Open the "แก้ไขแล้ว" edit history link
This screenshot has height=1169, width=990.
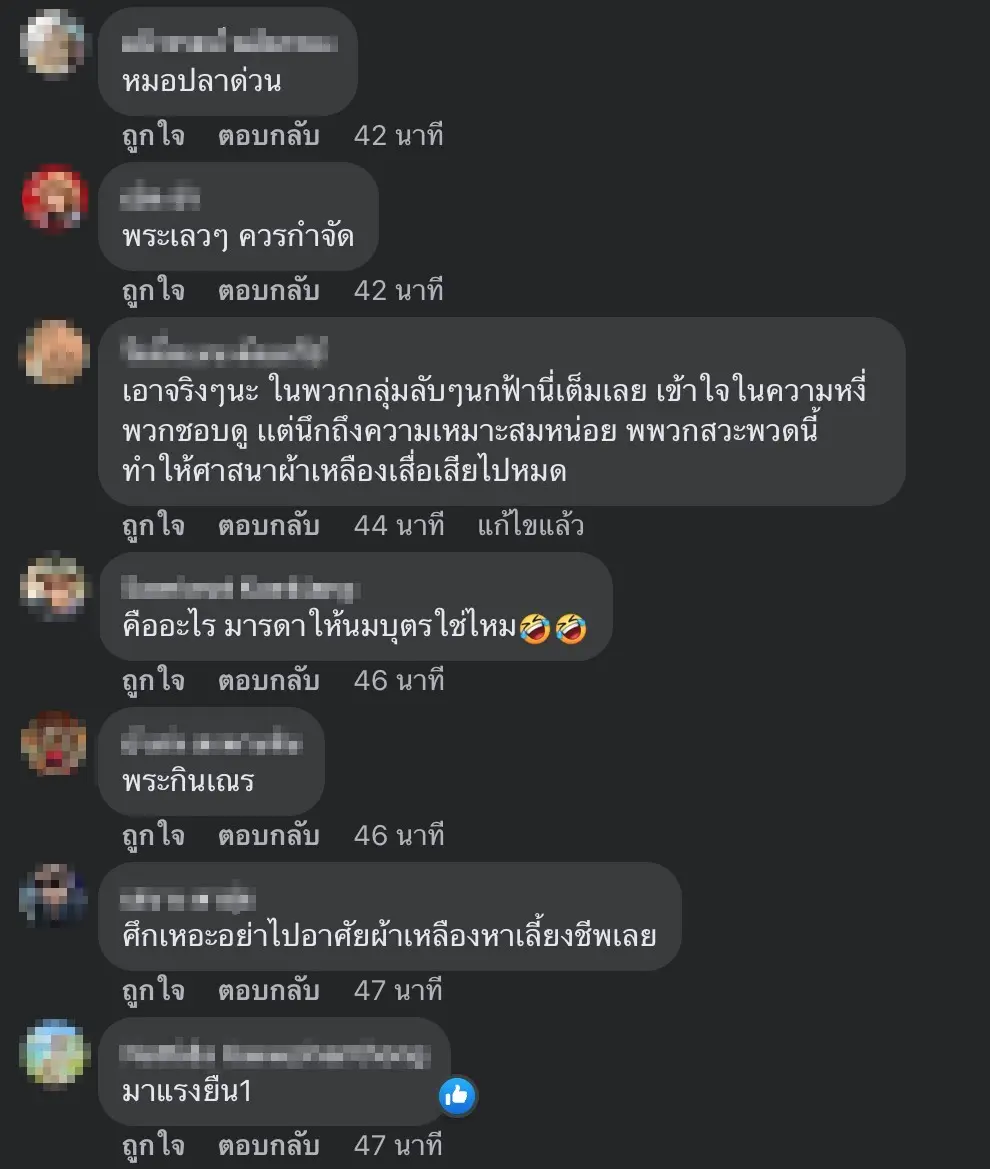pyautogui.click(x=530, y=526)
